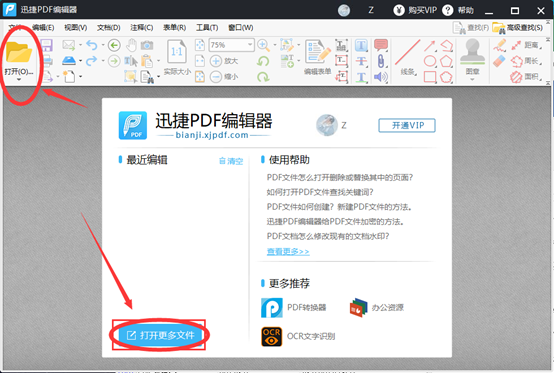
Task: Select the Sound speaker annotation tool
Action: pos(381,77)
